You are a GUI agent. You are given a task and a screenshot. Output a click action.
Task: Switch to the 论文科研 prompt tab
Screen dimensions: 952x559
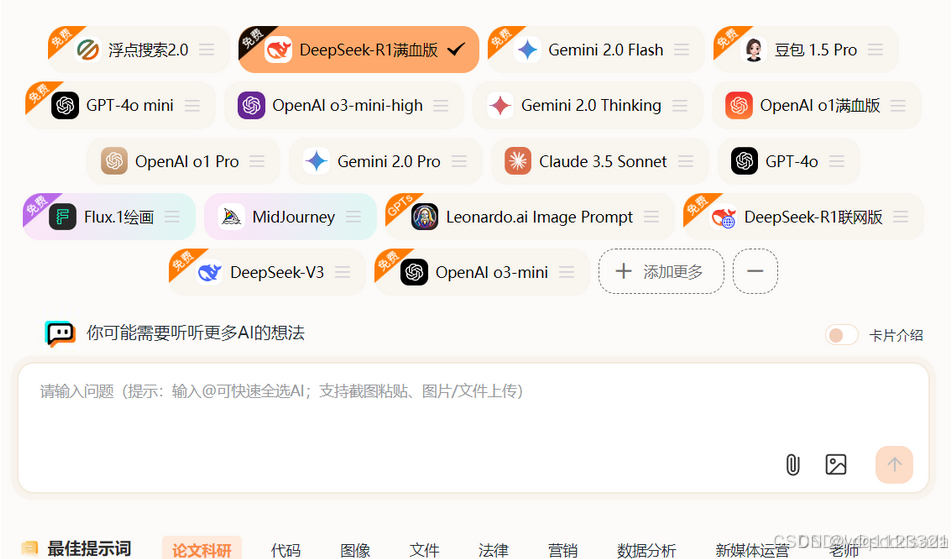pyautogui.click(x=202, y=549)
